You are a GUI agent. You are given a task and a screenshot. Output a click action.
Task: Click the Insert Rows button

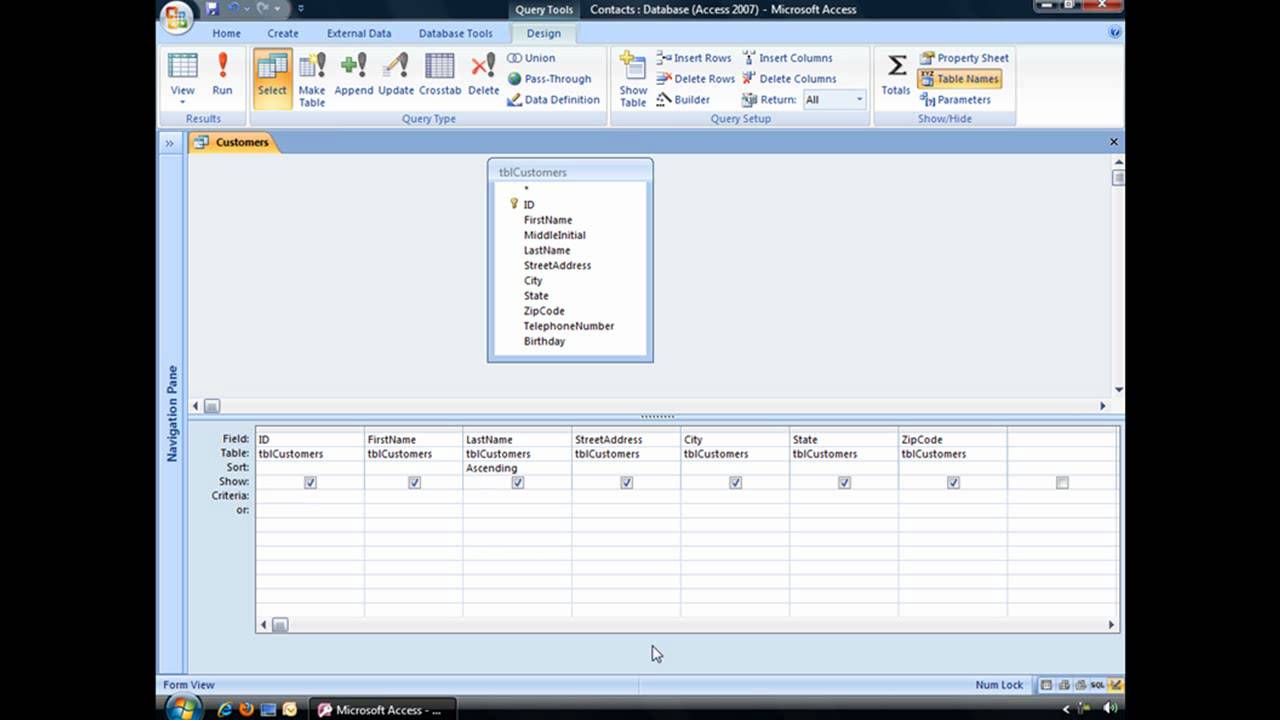point(693,58)
